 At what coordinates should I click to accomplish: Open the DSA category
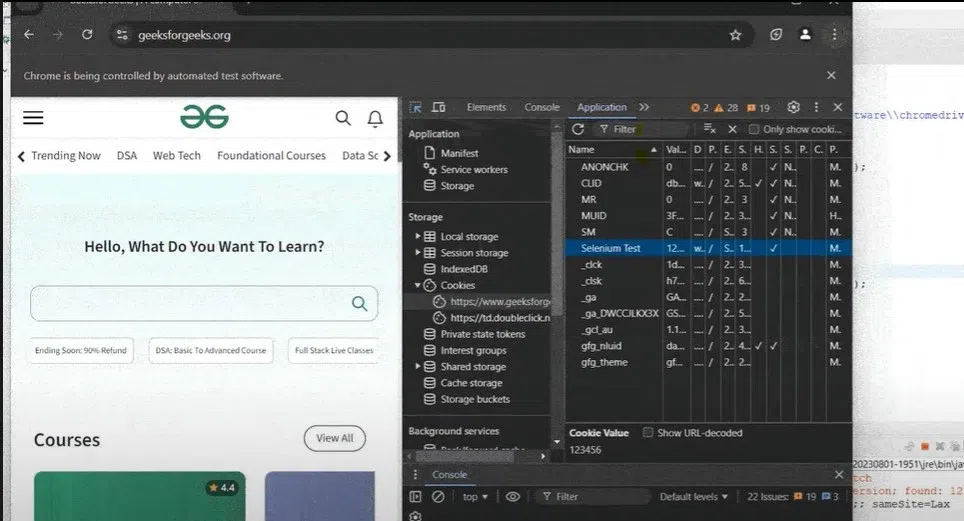tap(127, 156)
